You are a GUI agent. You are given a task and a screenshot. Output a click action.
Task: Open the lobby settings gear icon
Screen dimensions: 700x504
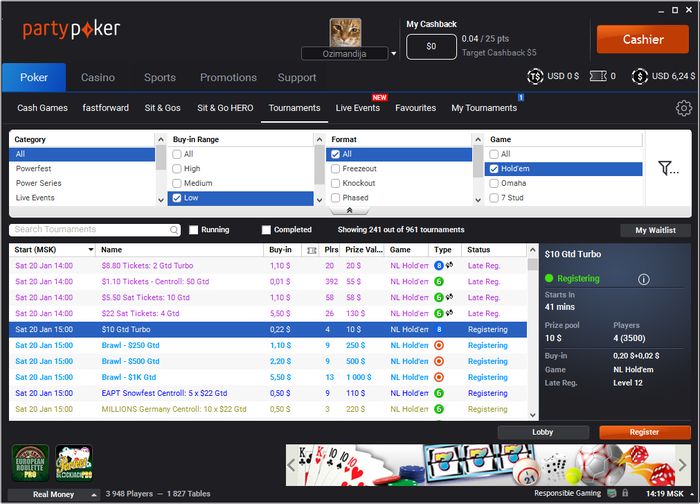(683, 108)
